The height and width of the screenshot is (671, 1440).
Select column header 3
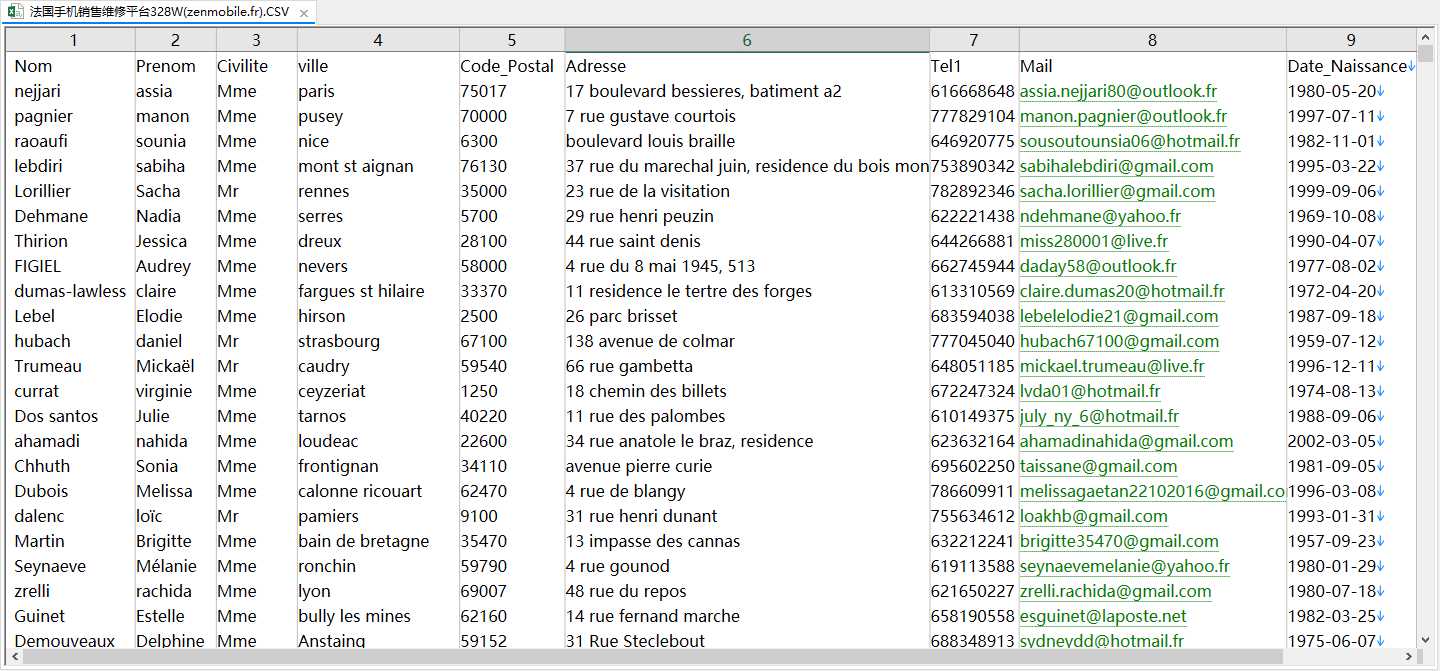click(x=257, y=40)
